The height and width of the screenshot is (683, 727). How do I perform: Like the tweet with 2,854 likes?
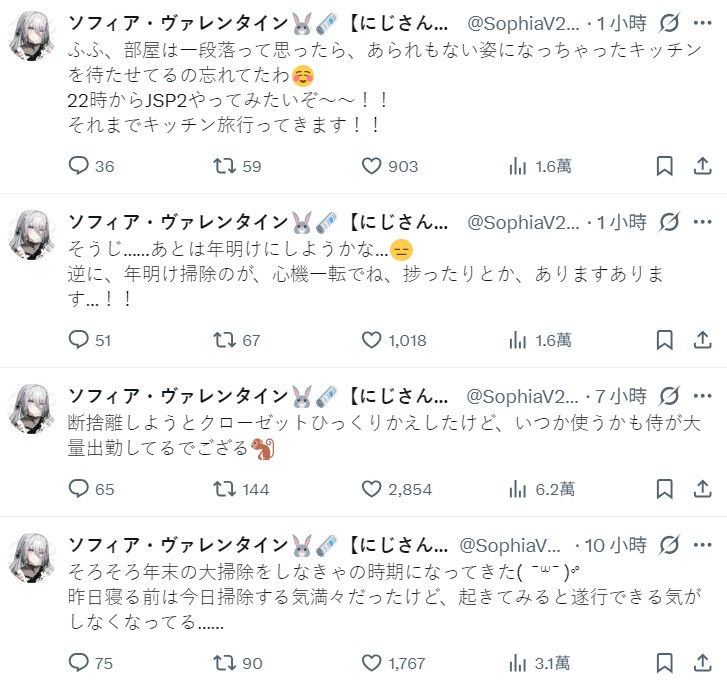point(372,489)
